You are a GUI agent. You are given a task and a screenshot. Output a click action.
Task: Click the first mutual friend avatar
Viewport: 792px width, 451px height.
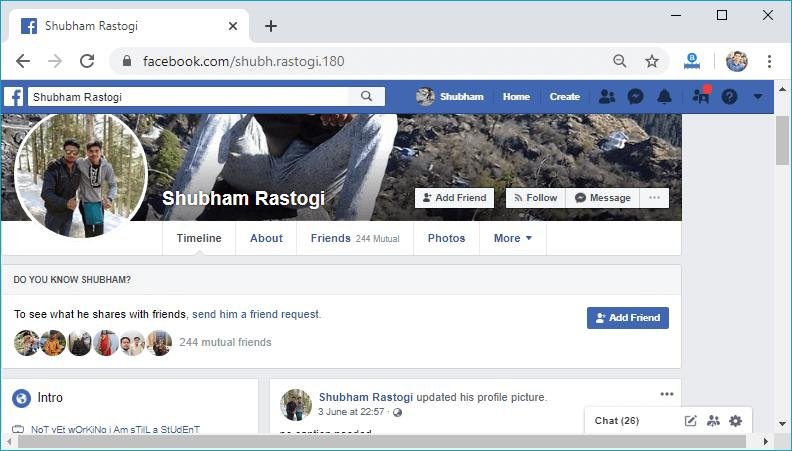coord(27,343)
